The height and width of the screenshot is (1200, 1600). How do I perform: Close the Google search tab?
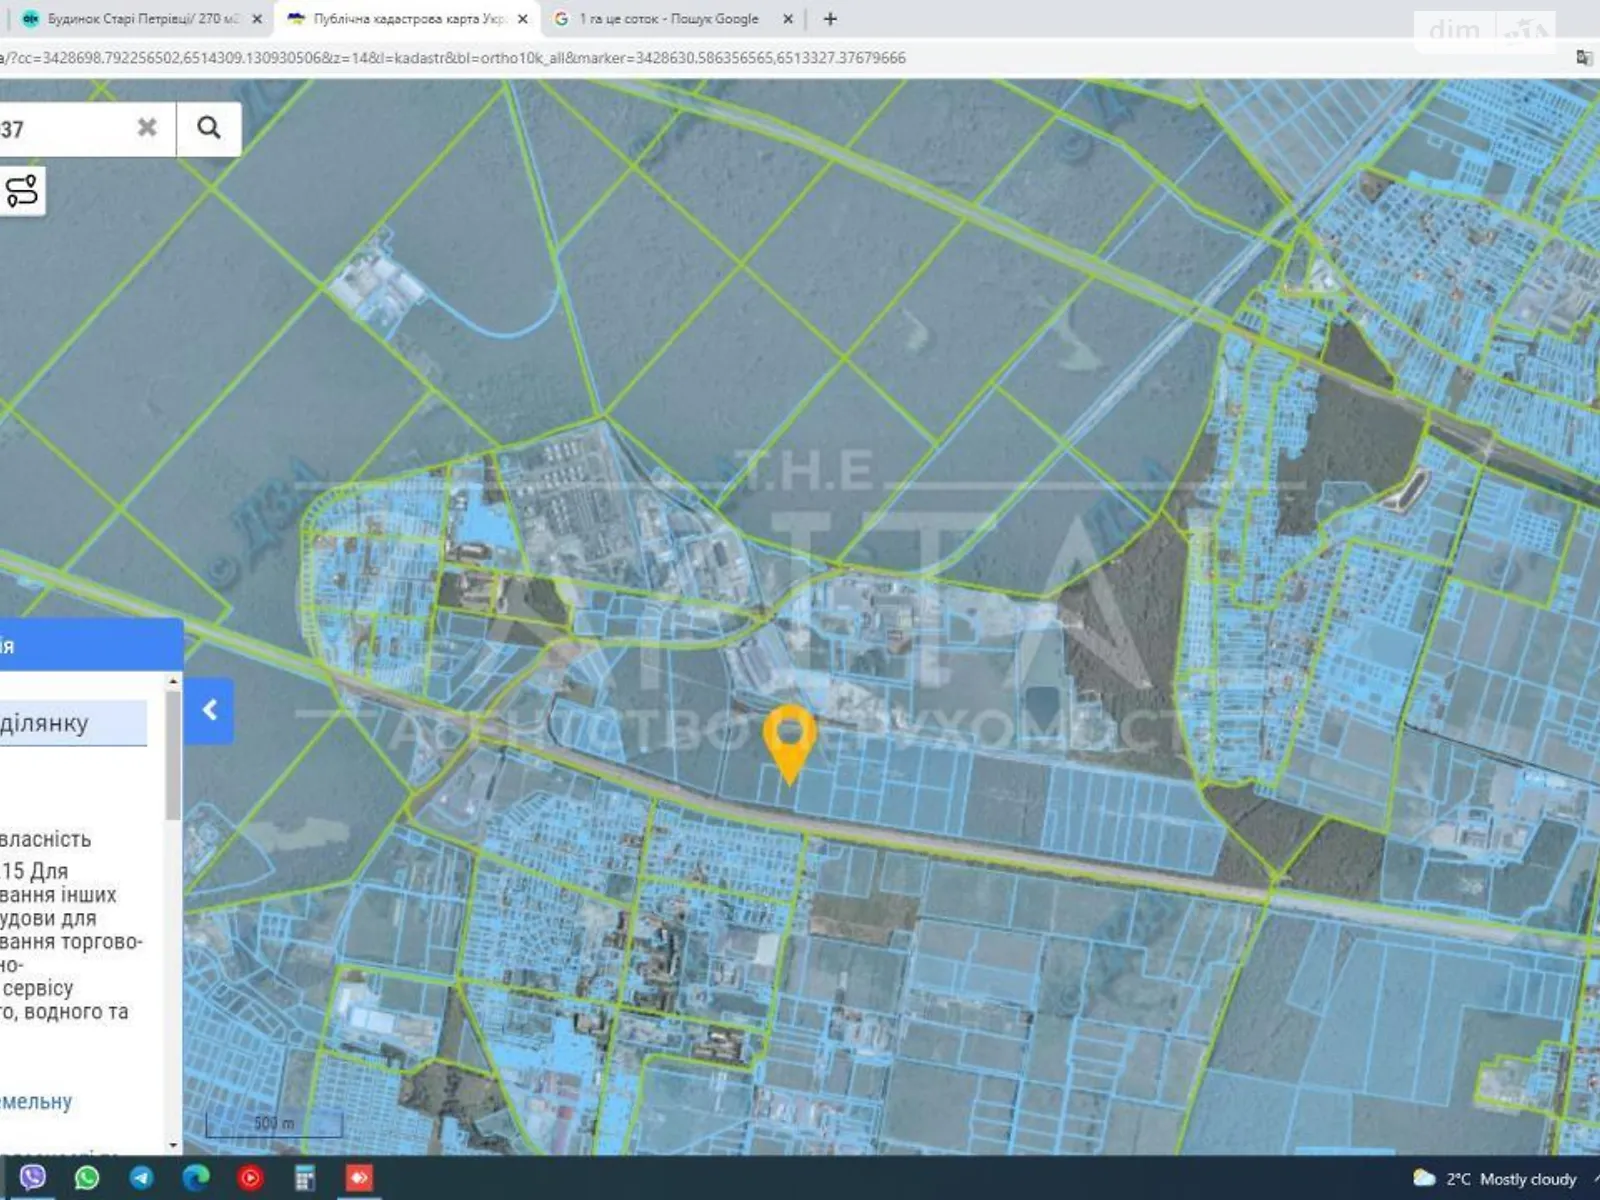click(x=788, y=19)
